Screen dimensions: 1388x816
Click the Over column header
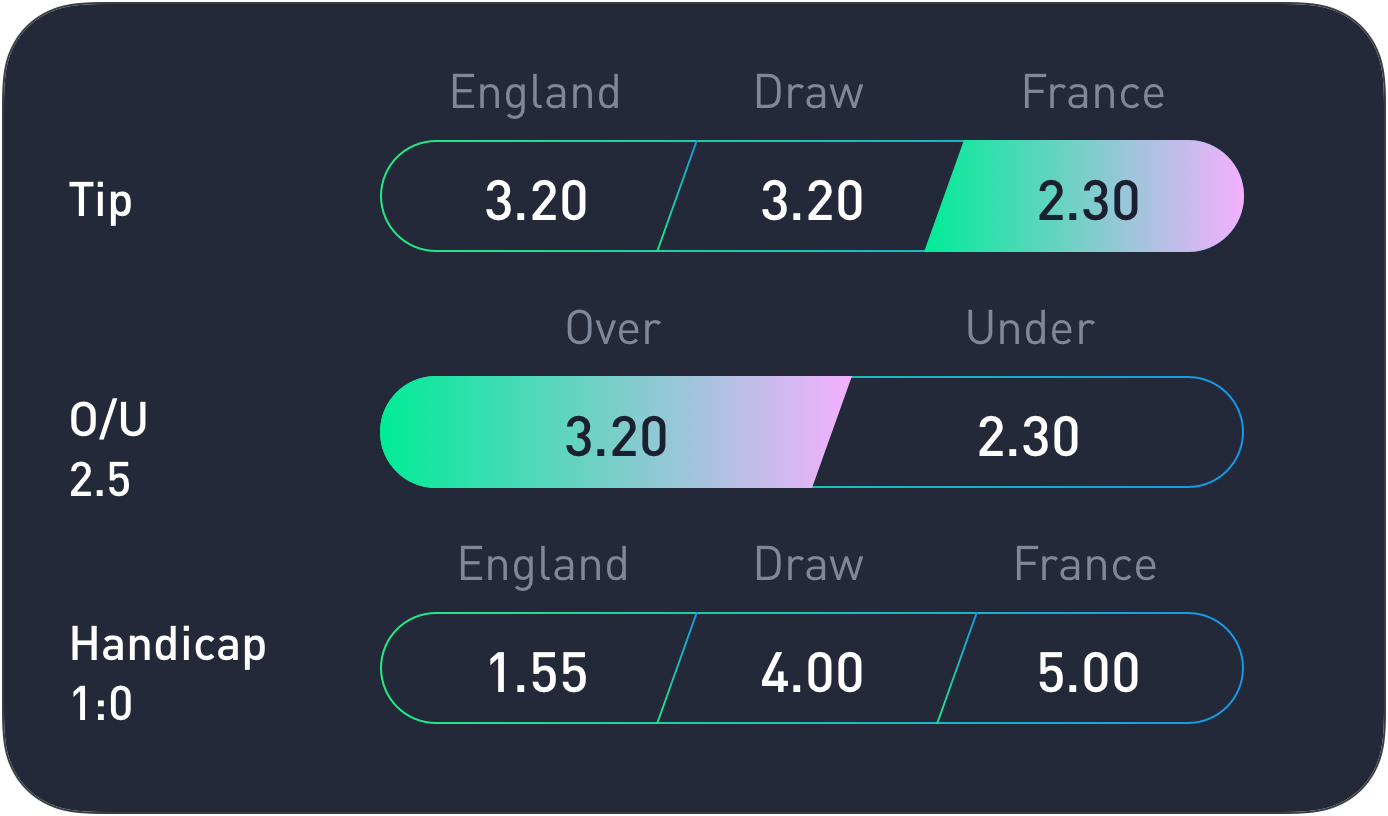tap(613, 328)
